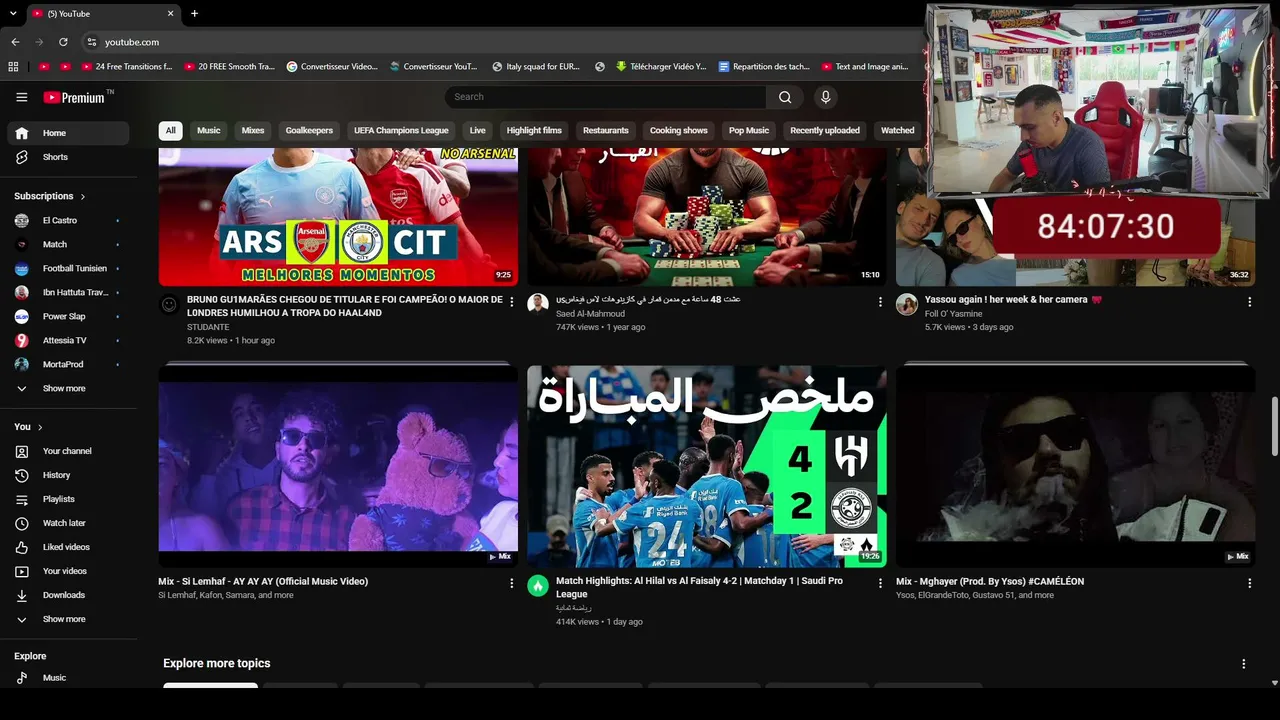Open more options for Yassou again video

[1249, 302]
